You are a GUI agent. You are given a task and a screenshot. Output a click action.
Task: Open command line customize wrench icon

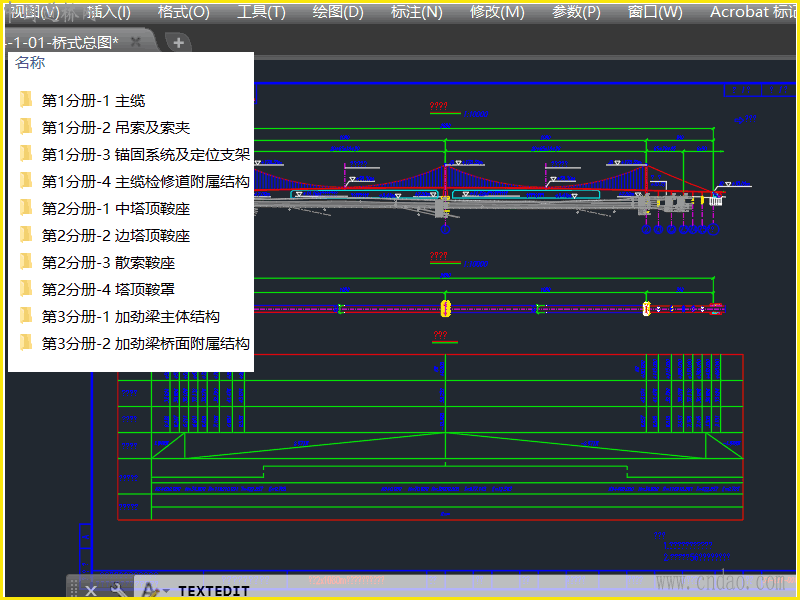click(118, 590)
